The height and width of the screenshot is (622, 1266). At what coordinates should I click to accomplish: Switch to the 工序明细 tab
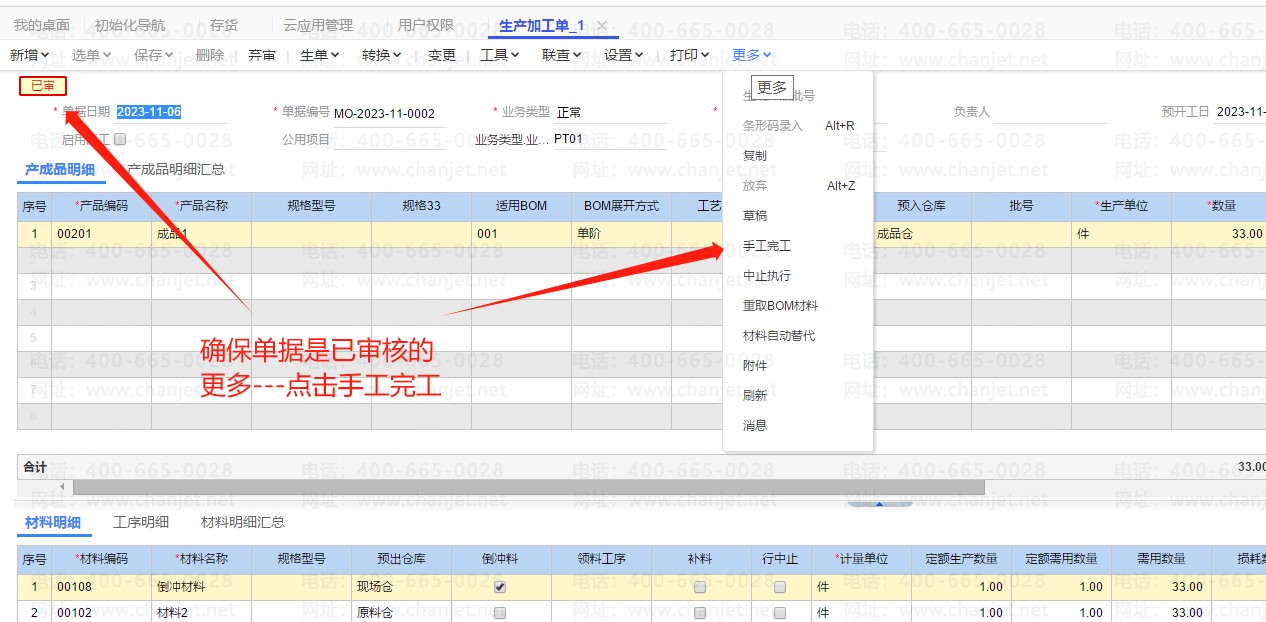tap(141, 522)
